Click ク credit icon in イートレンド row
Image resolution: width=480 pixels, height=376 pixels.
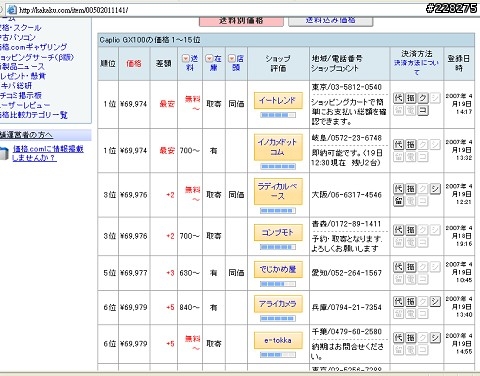423,98
